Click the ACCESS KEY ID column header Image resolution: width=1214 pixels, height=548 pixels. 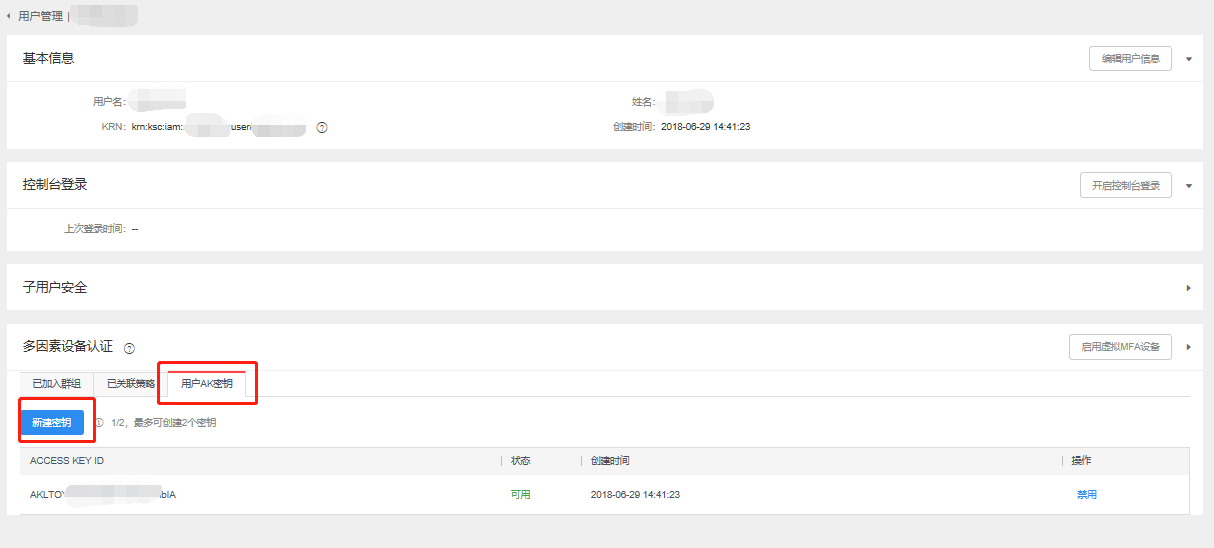[67, 461]
